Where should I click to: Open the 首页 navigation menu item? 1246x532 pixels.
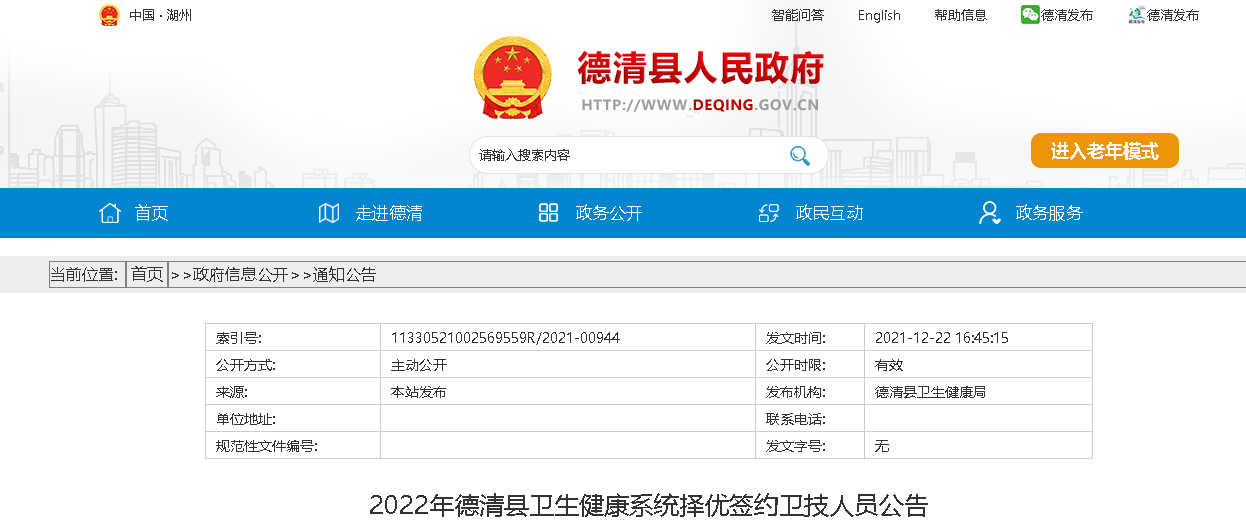click(x=151, y=213)
